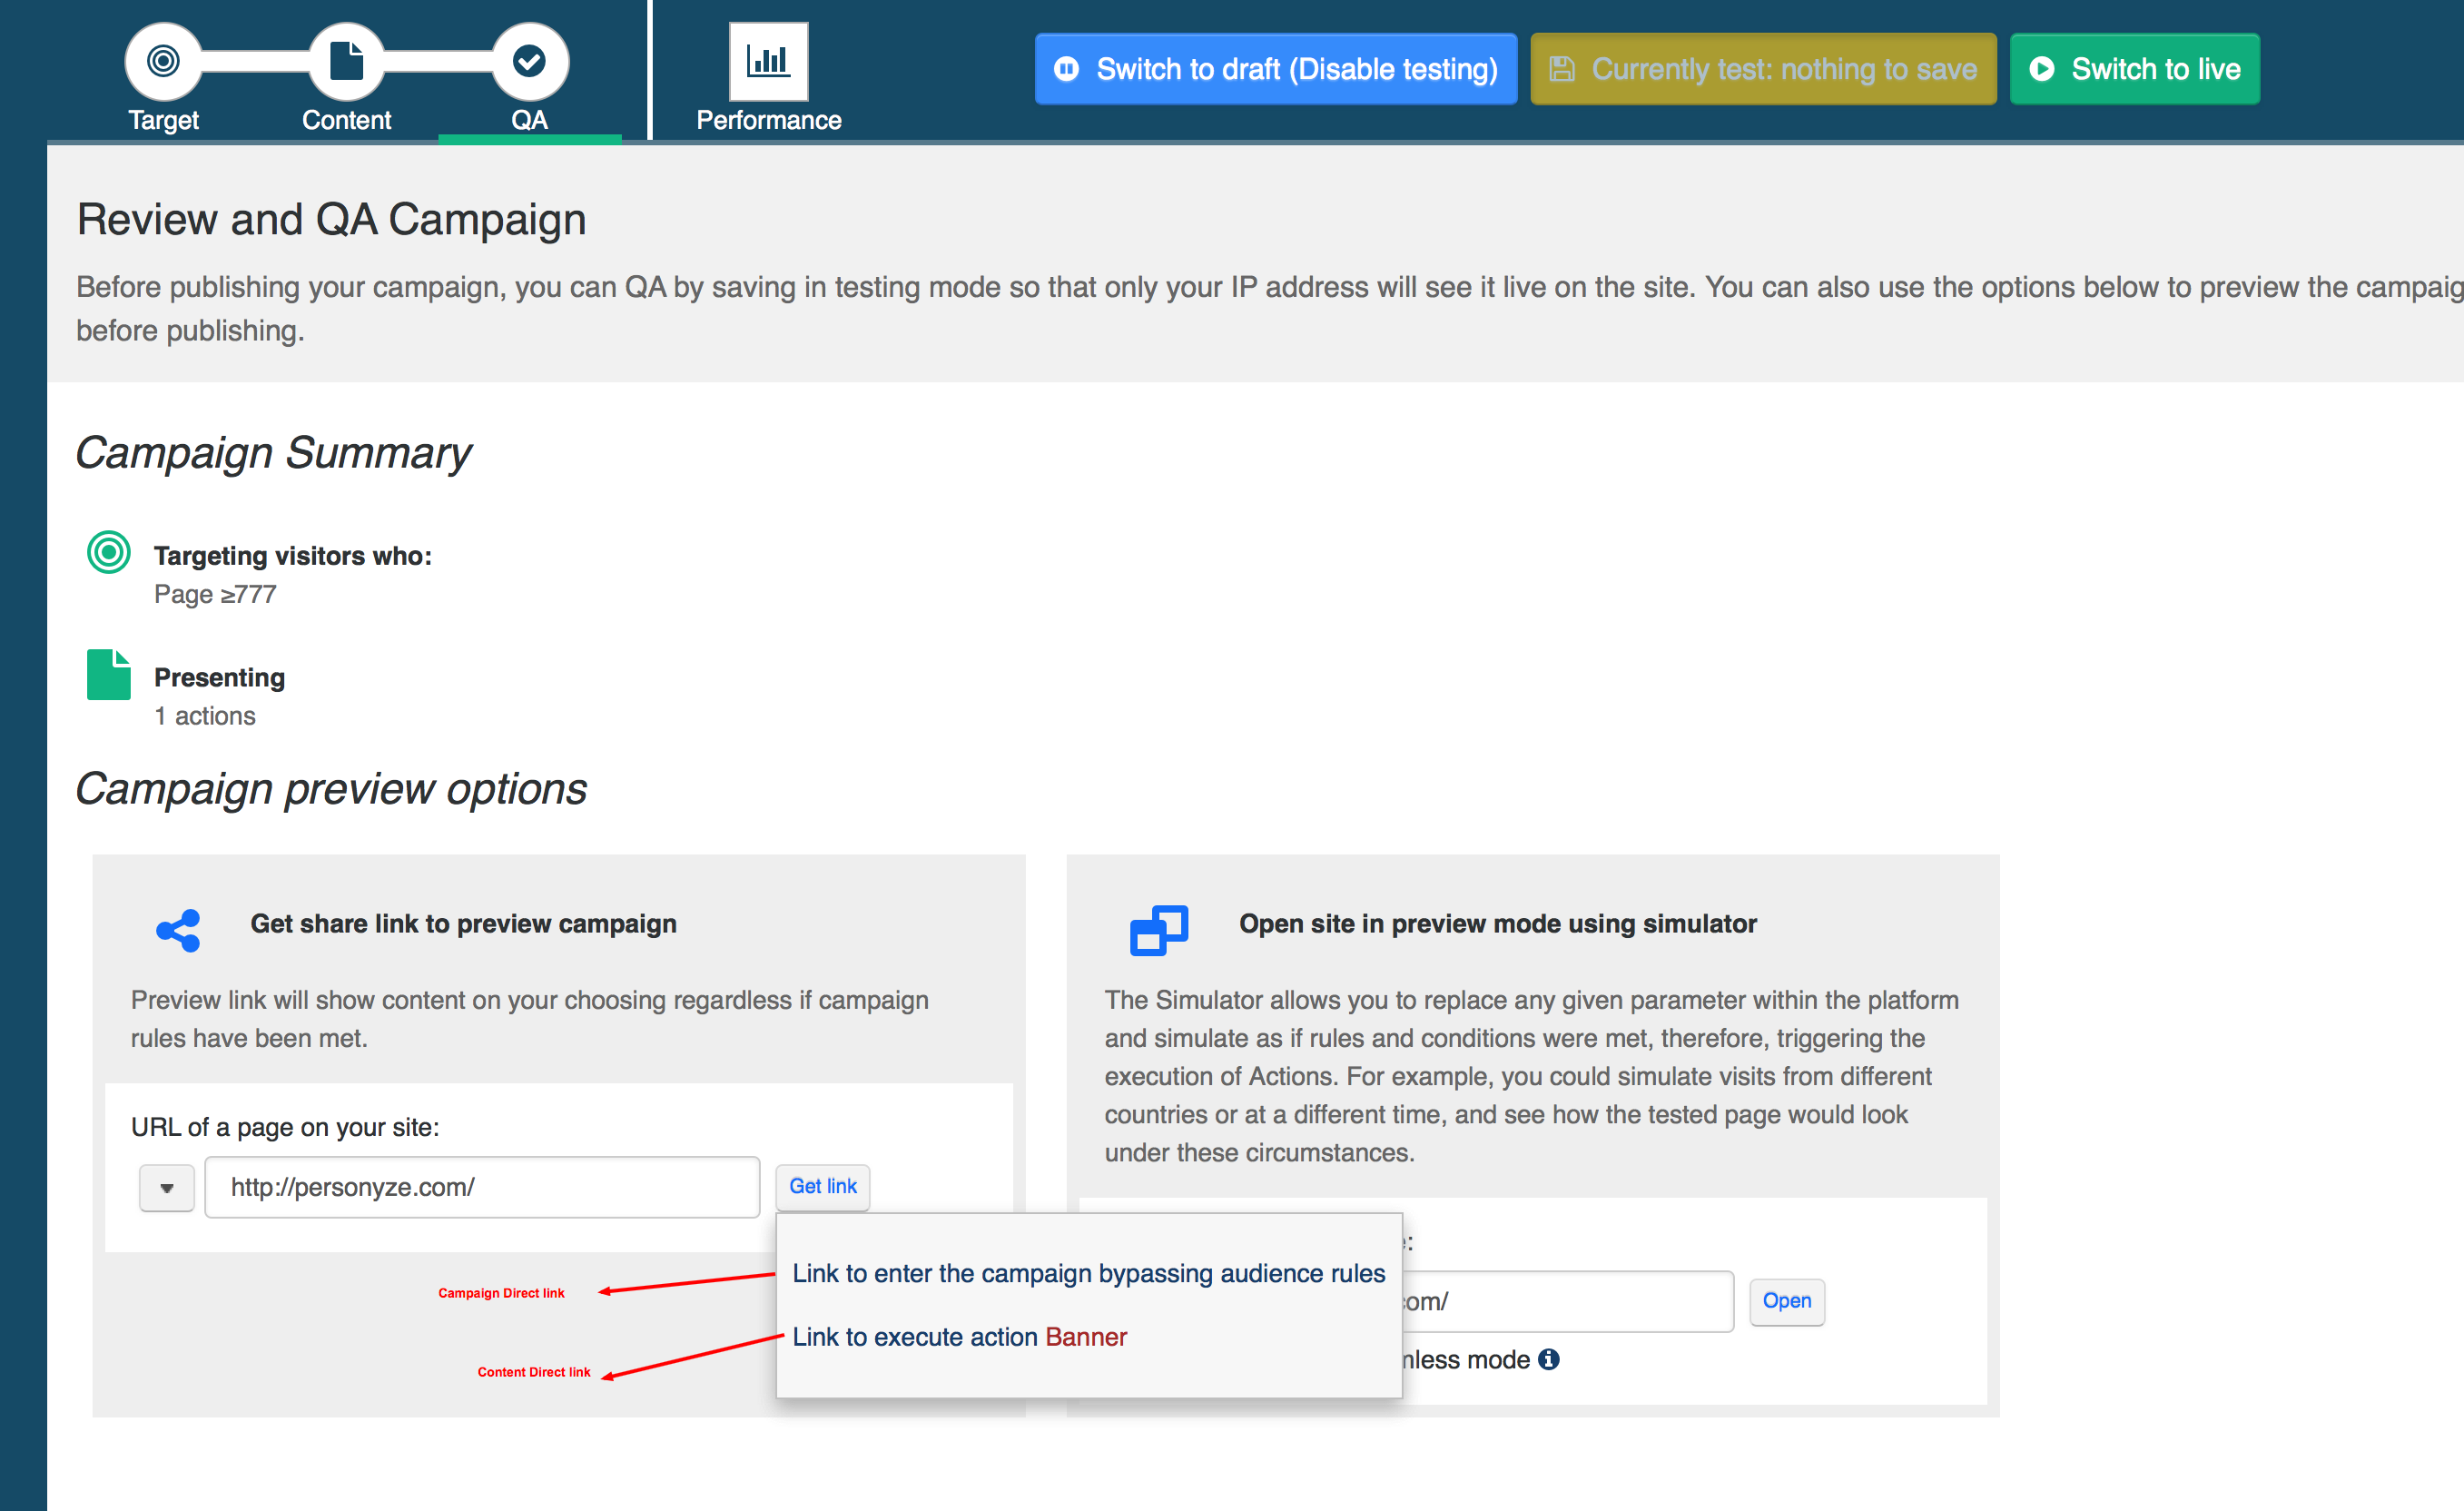Click the green Presenting document icon
This screenshot has width=2464, height=1511.
pyautogui.click(x=109, y=674)
